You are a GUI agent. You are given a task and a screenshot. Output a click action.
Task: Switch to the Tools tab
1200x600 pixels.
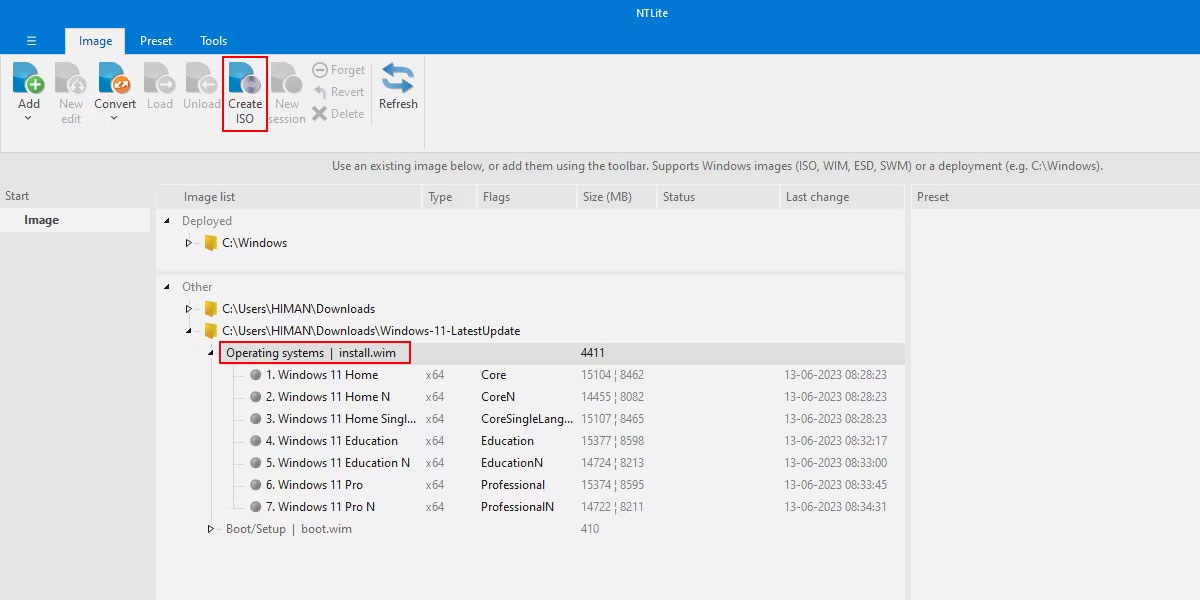click(x=213, y=41)
